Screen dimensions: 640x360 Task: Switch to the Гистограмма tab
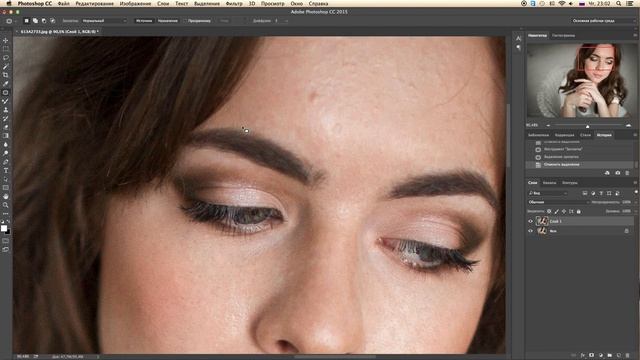pos(563,36)
